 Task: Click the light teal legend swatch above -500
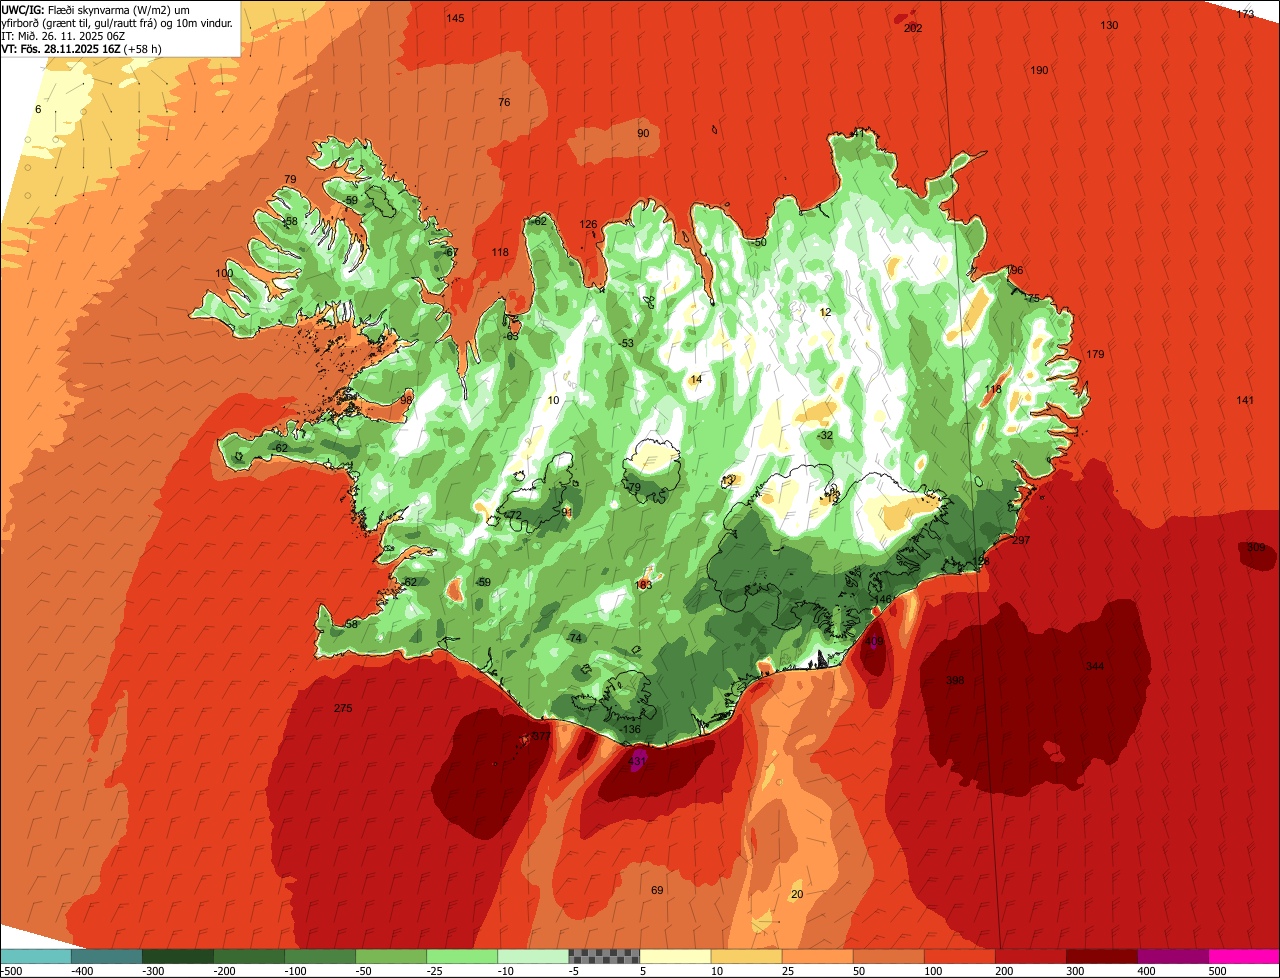[x=36, y=956]
